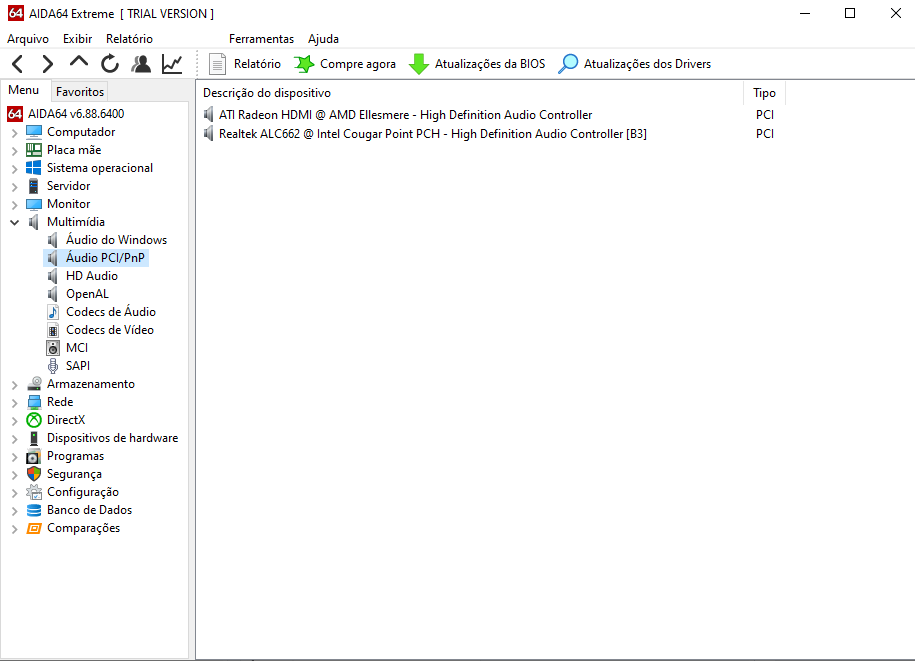This screenshot has width=915, height=661.
Task: Select Placa mãe motherboard icon
Action: [x=34, y=150]
